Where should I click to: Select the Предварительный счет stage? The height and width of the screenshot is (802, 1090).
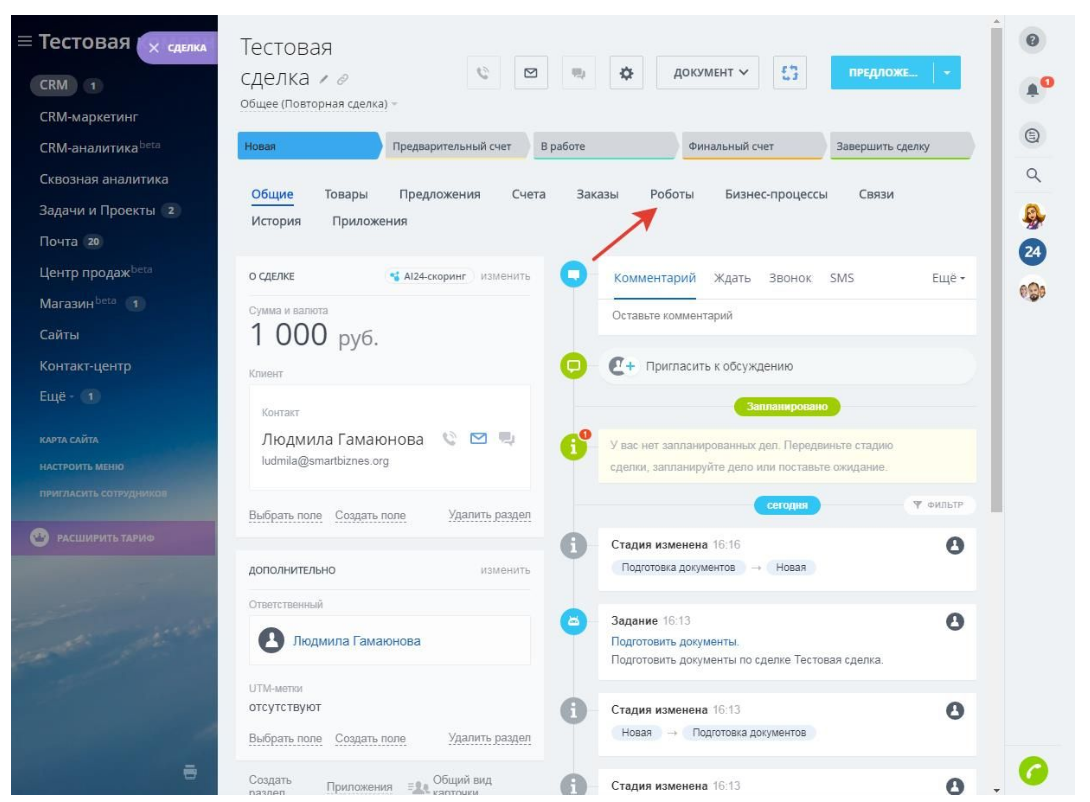click(x=457, y=146)
